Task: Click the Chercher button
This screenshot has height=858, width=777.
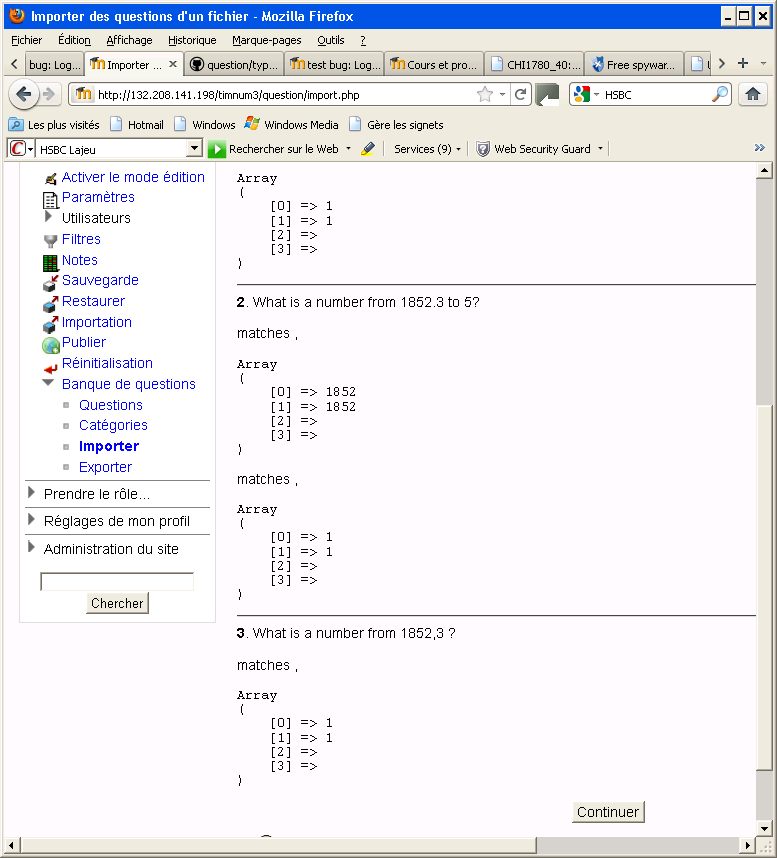Action: [x=117, y=603]
